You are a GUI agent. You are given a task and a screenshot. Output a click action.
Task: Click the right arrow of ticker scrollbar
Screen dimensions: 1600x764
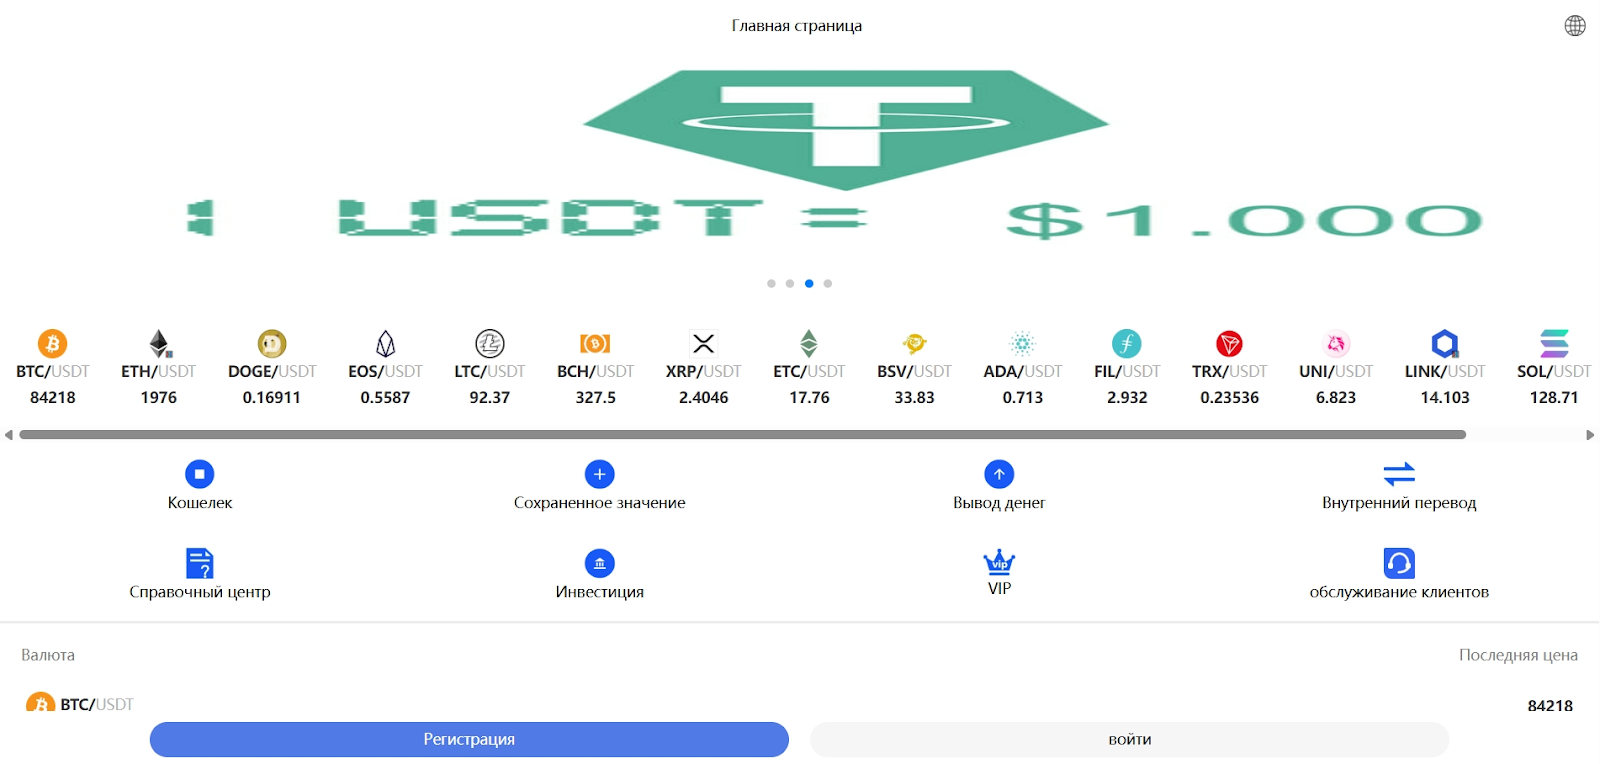tap(1590, 435)
